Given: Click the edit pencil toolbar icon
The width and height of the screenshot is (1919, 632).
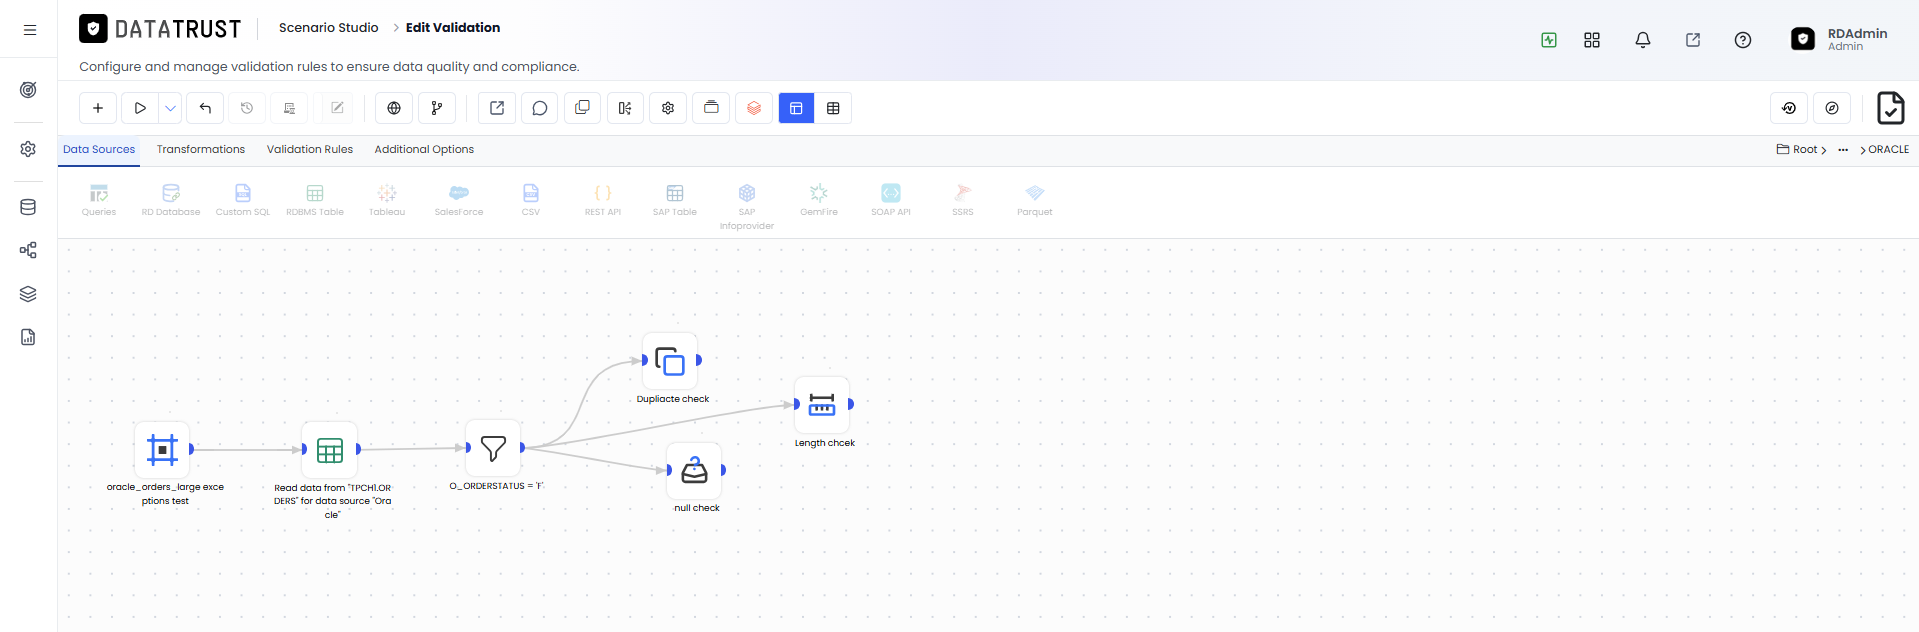Looking at the screenshot, I should pos(337,108).
